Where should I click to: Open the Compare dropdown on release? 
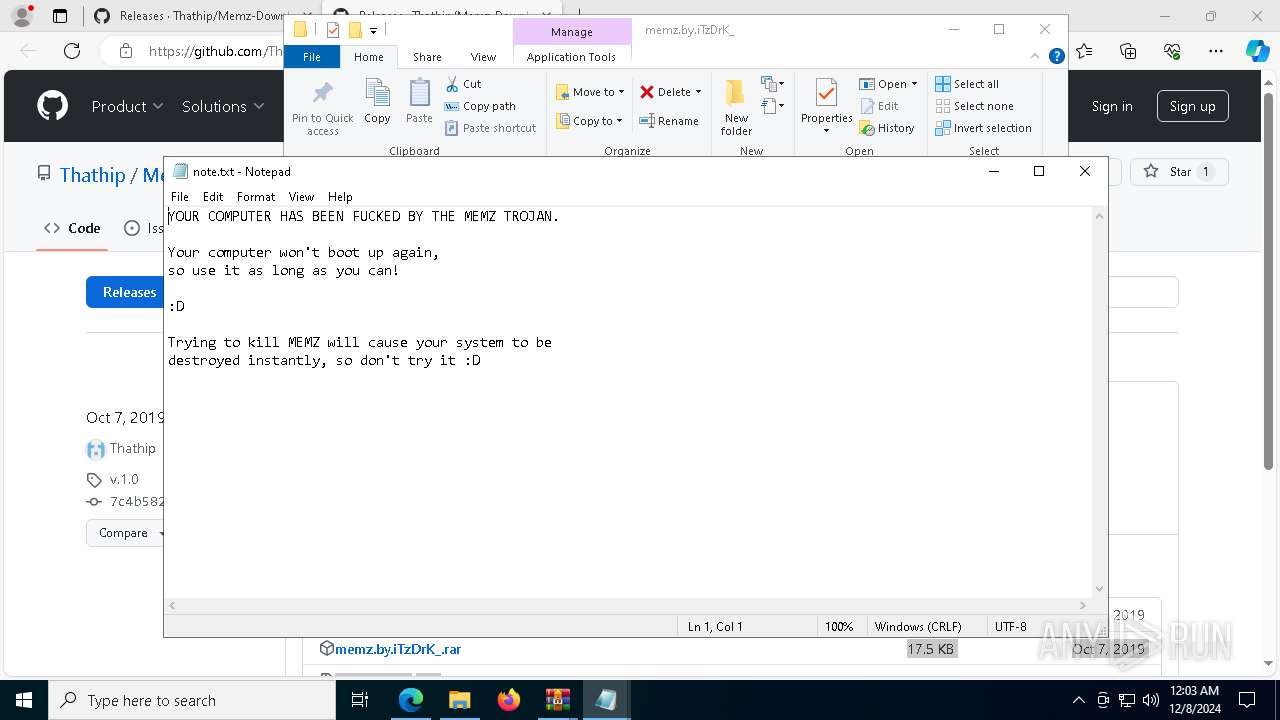125,533
